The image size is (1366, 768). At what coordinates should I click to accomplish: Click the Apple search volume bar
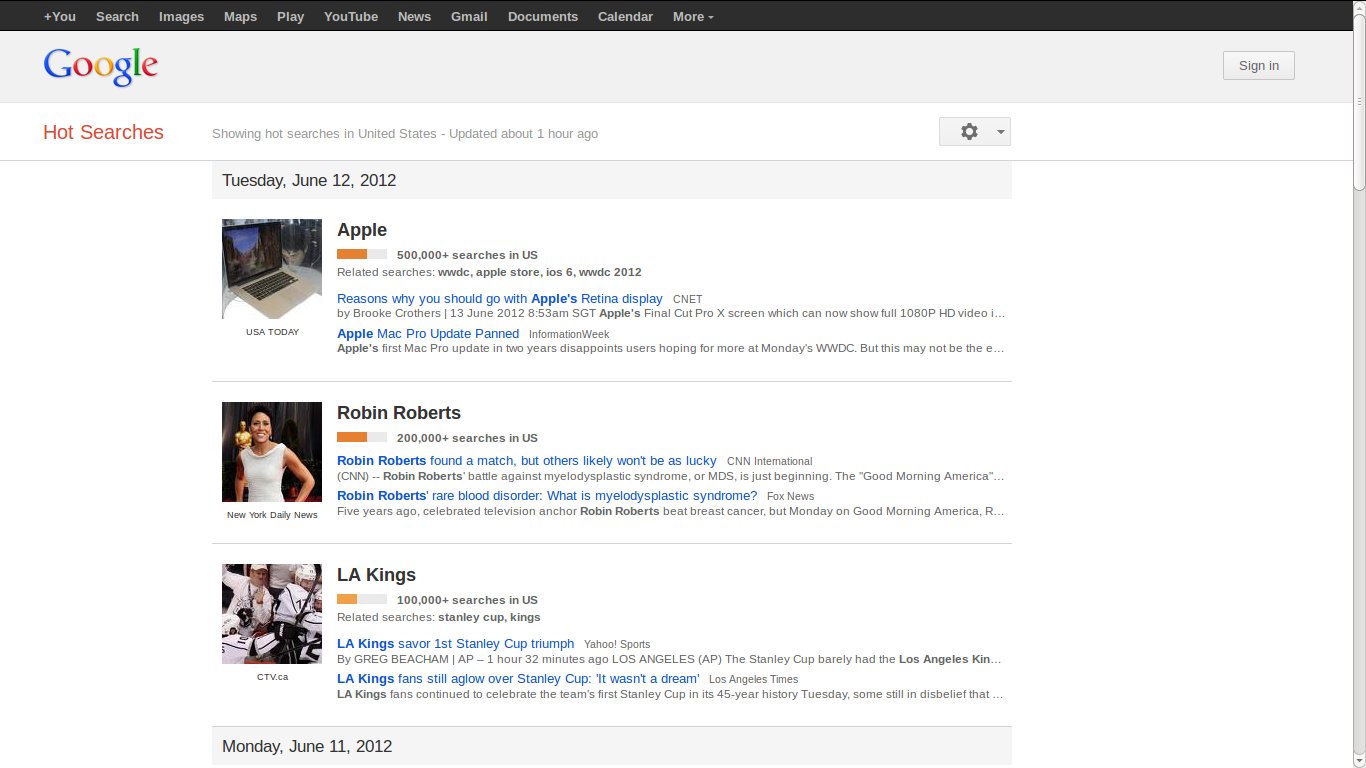(x=362, y=254)
